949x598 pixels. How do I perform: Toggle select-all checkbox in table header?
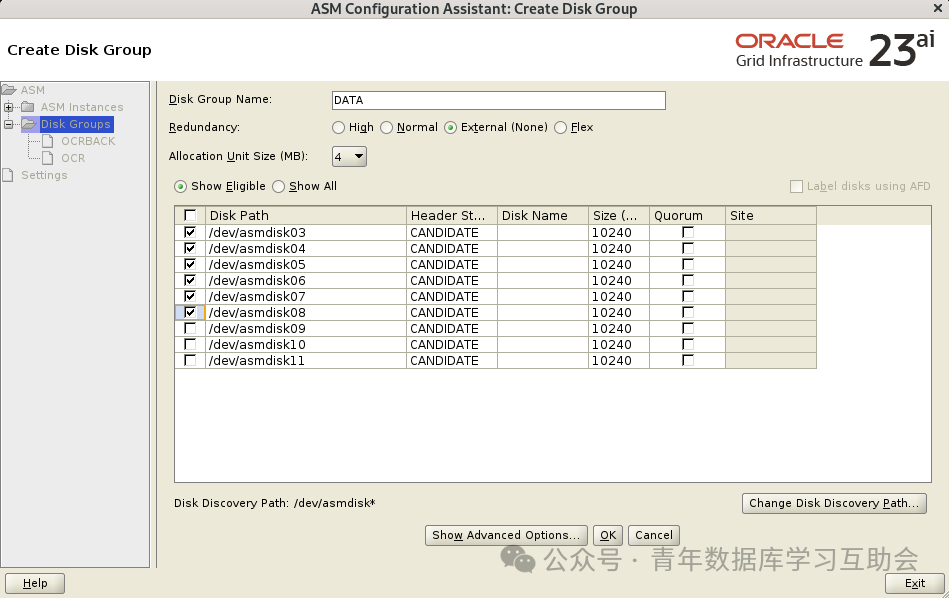190,215
